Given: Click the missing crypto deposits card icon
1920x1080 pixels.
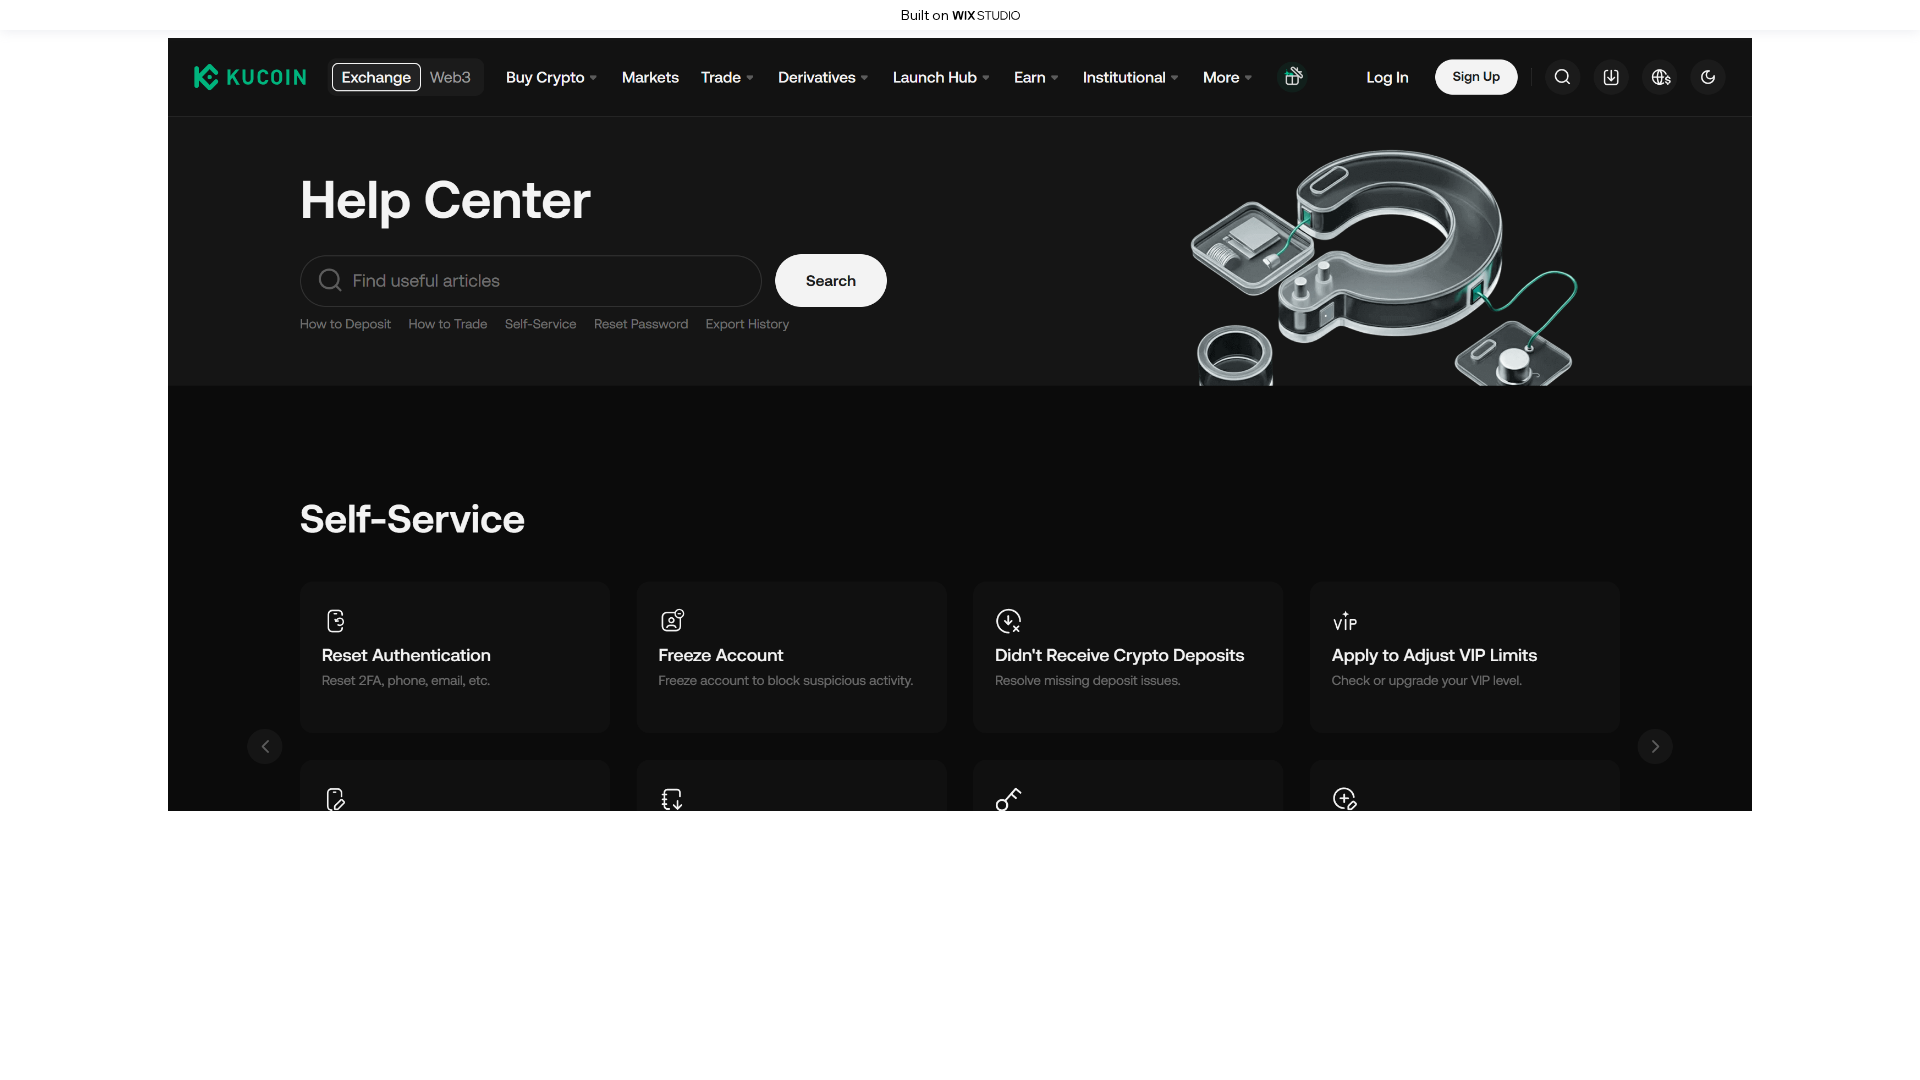Looking at the screenshot, I should tap(1009, 621).
